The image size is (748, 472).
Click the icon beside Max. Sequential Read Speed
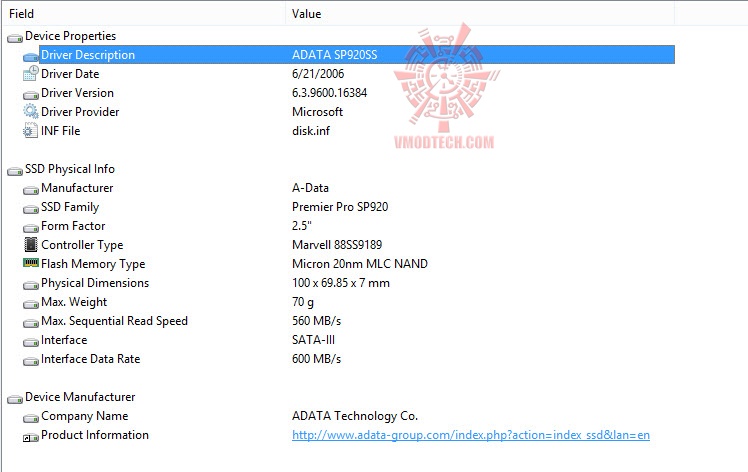31,323
